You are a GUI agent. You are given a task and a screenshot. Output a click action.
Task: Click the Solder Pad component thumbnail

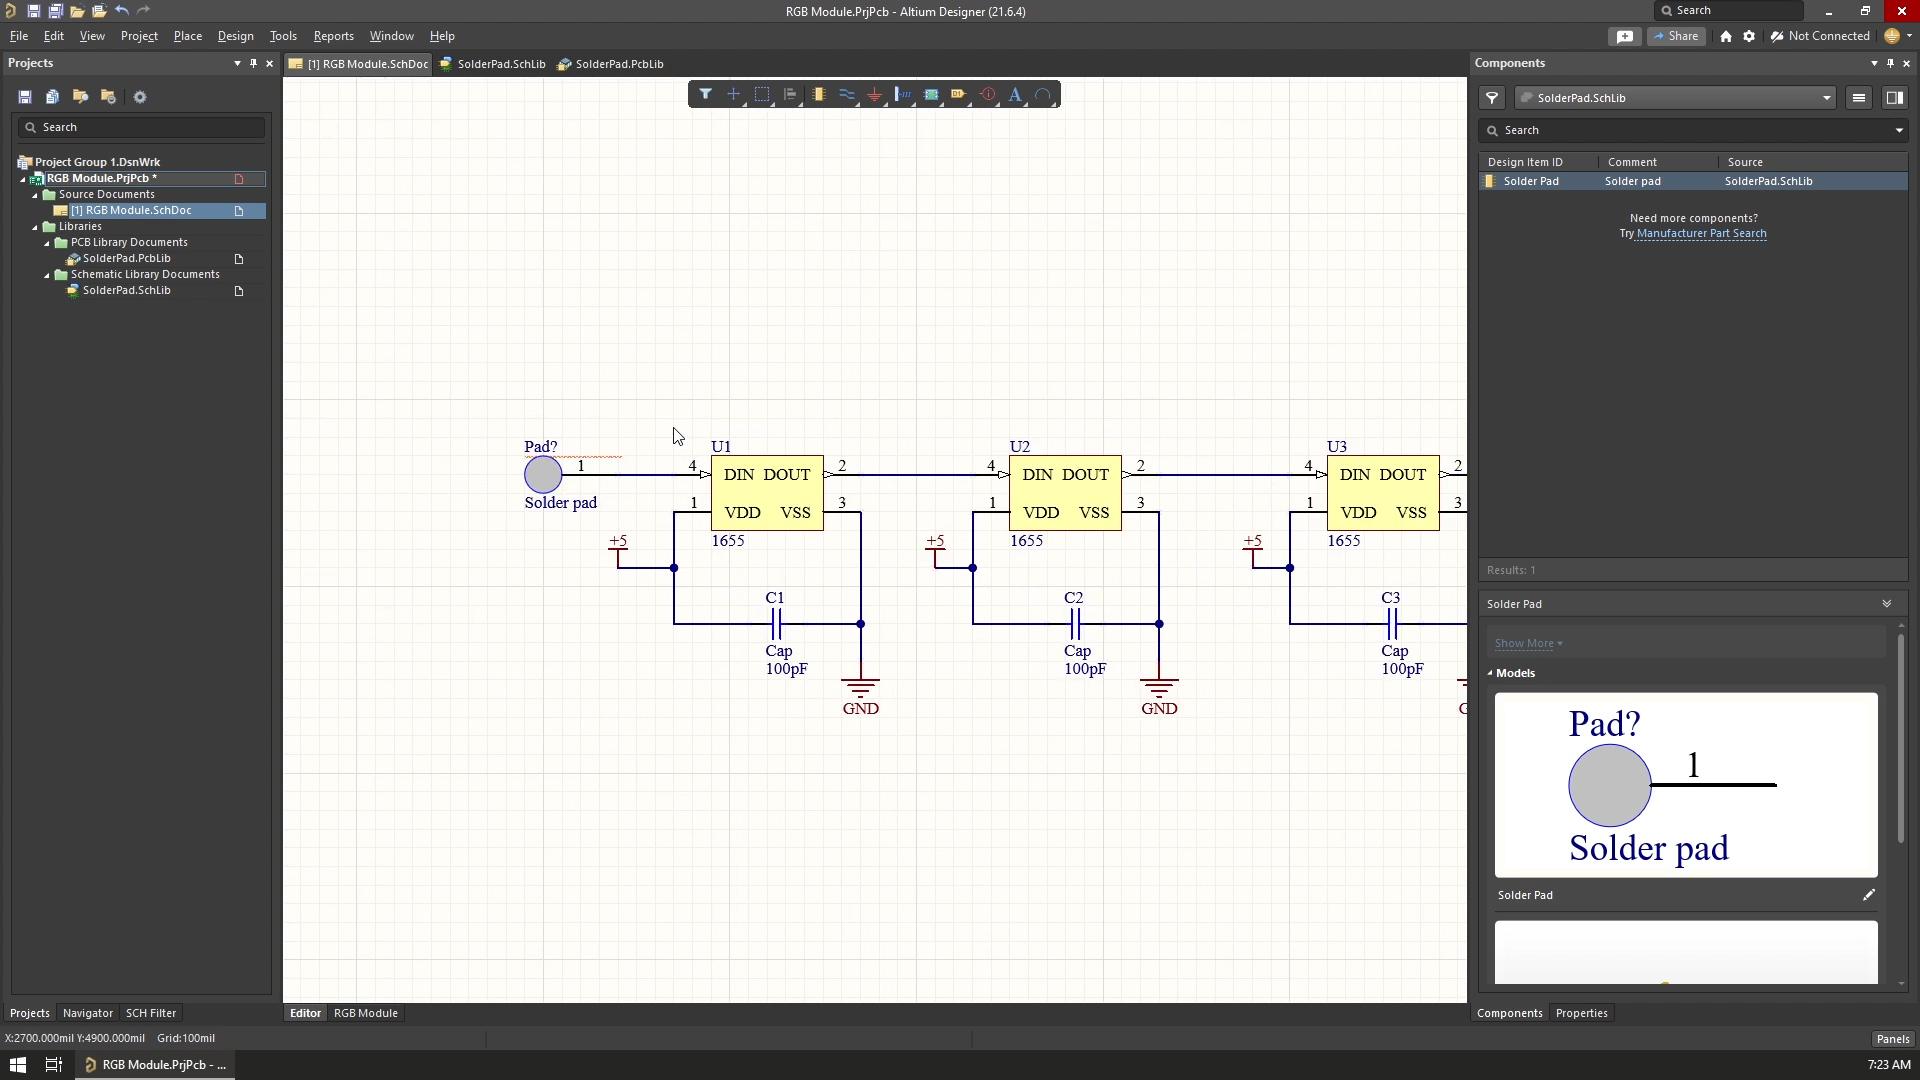coord(1688,782)
